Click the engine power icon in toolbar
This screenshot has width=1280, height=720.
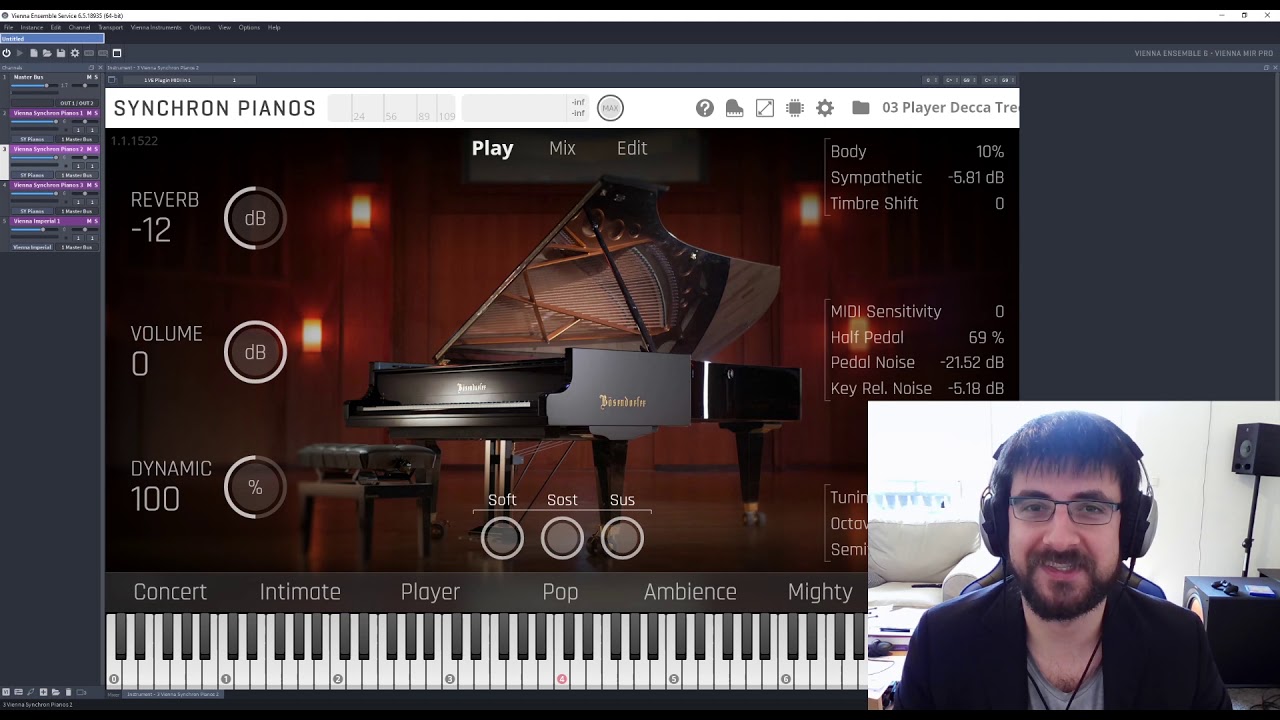(6, 53)
